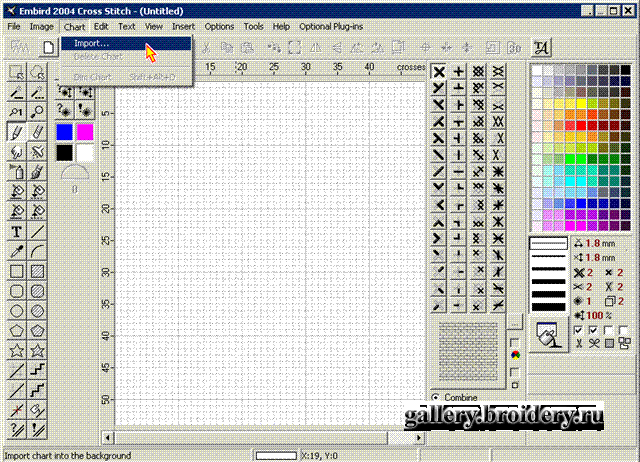The width and height of the screenshot is (640, 462).
Task: Tick the unchecked box above the gray square
Action: (609, 329)
